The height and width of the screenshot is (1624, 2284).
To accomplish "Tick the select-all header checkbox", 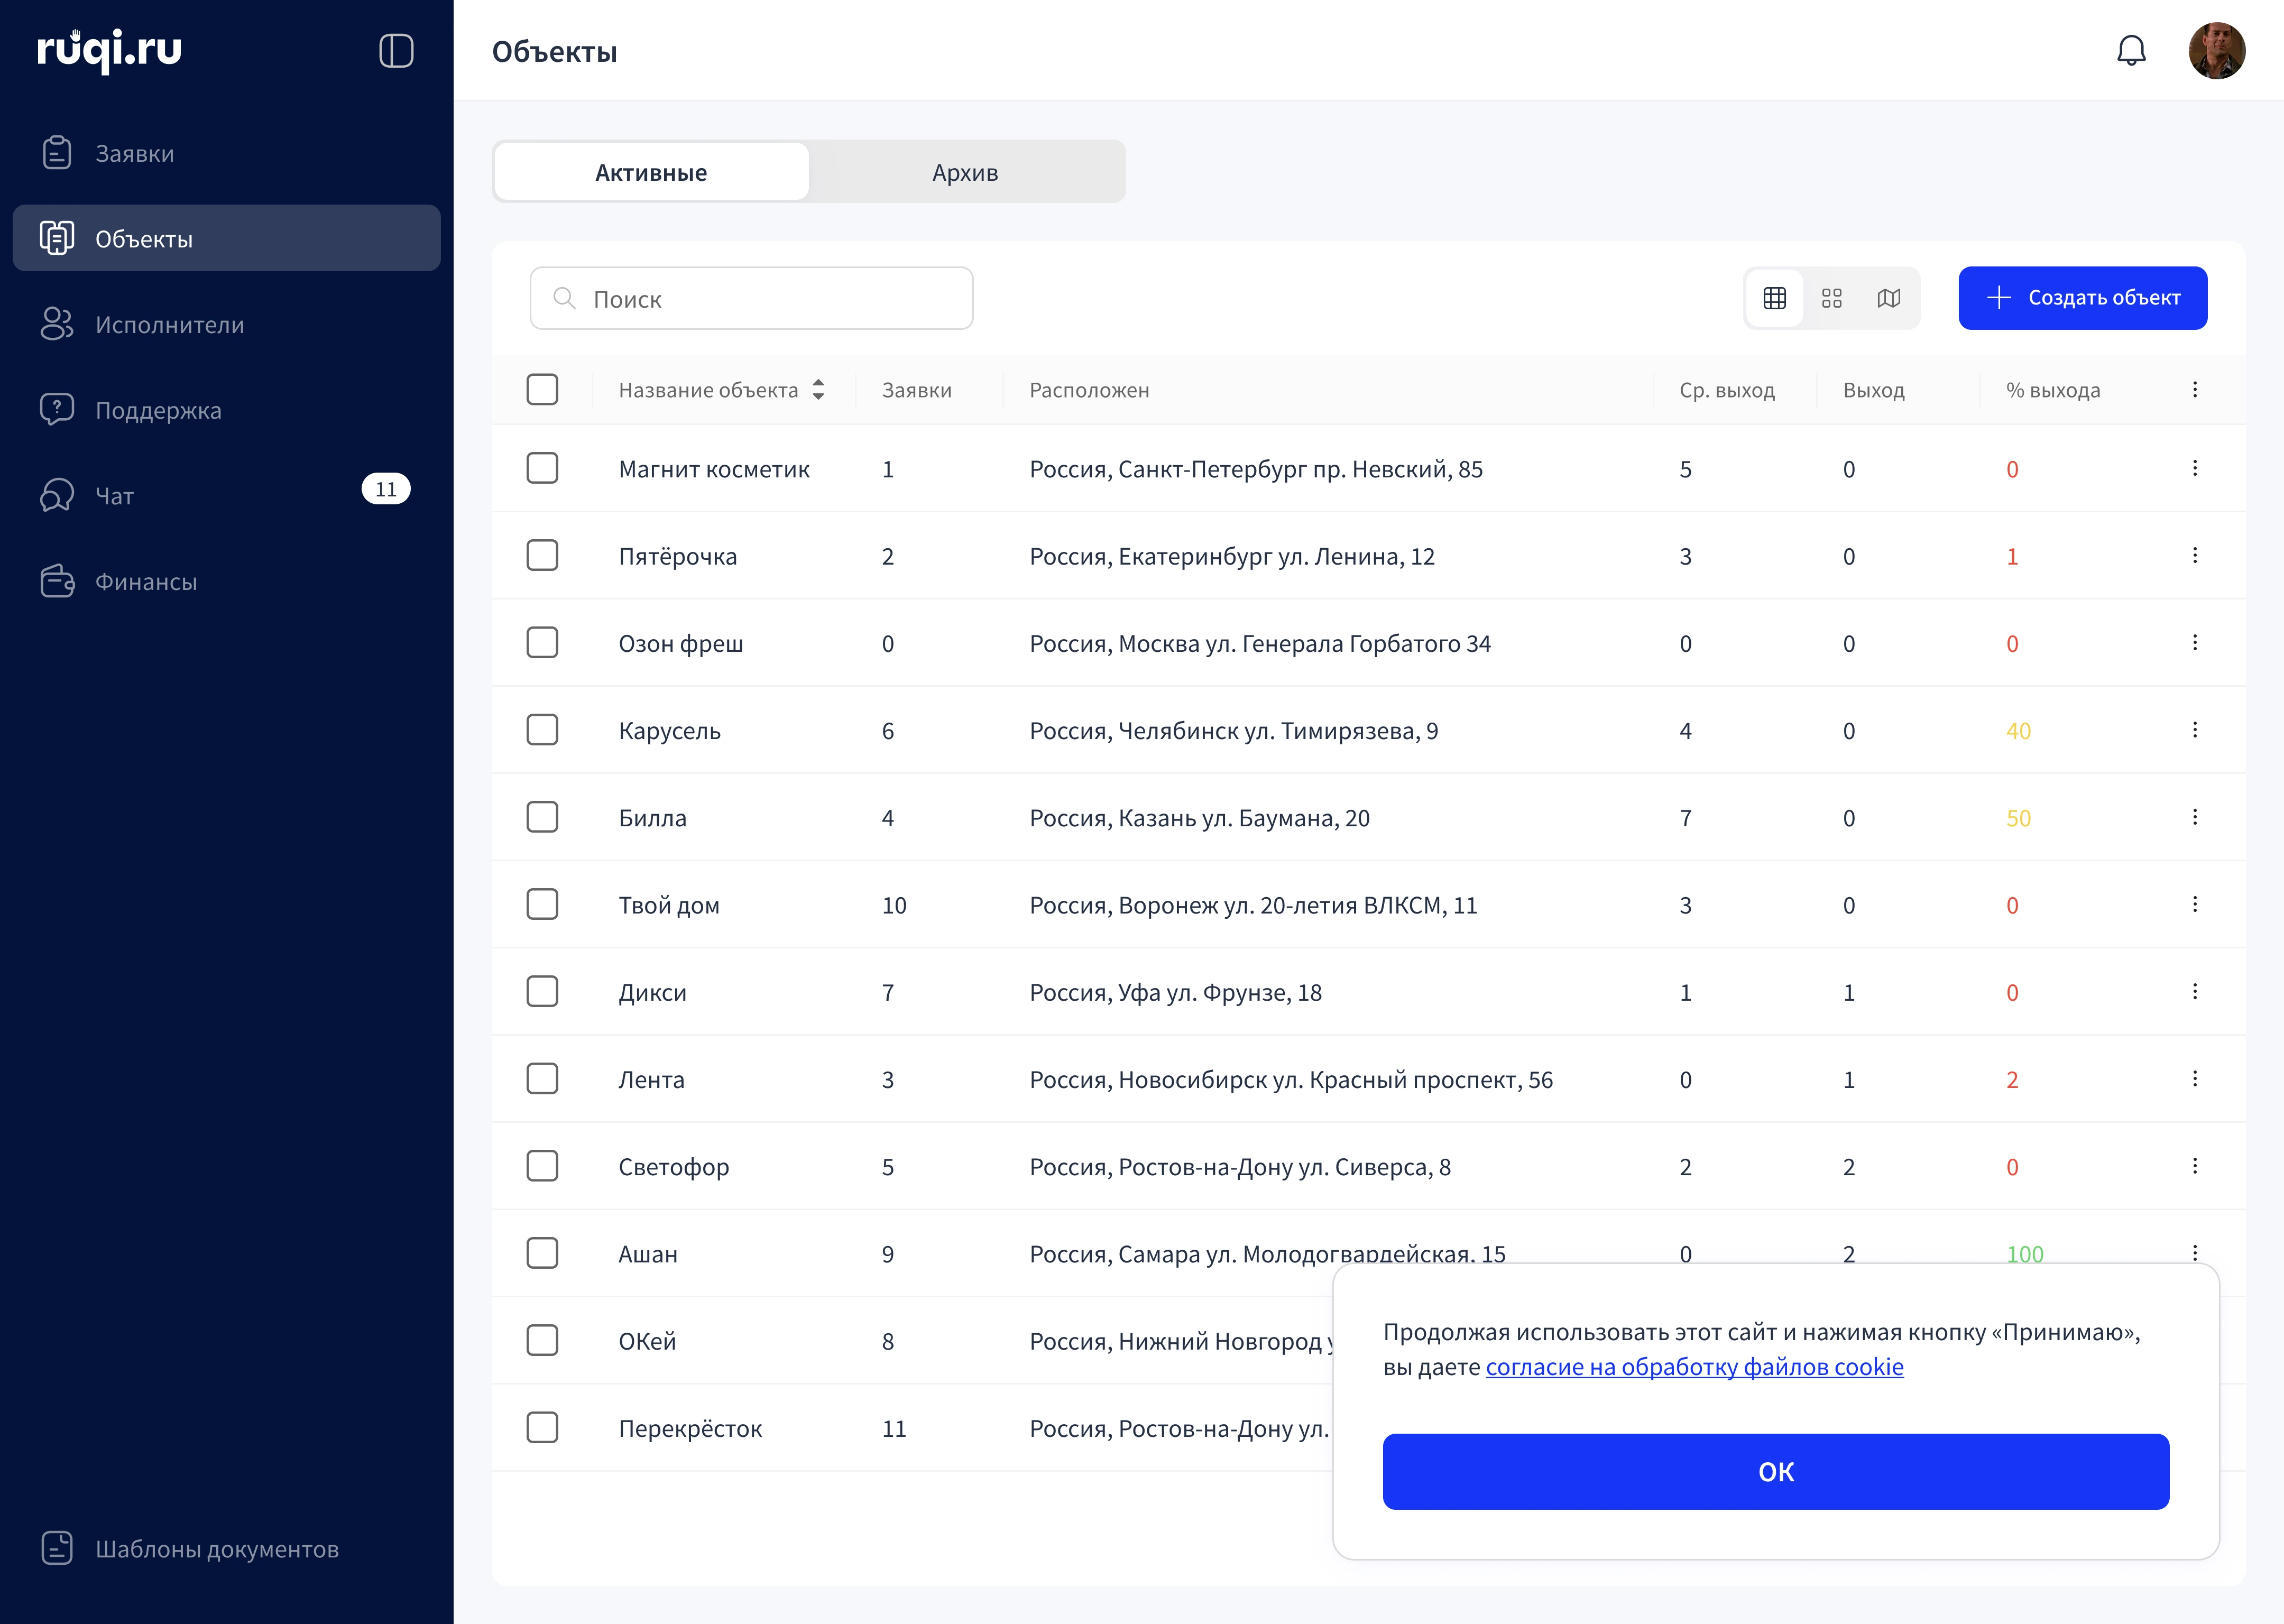I will [x=542, y=389].
